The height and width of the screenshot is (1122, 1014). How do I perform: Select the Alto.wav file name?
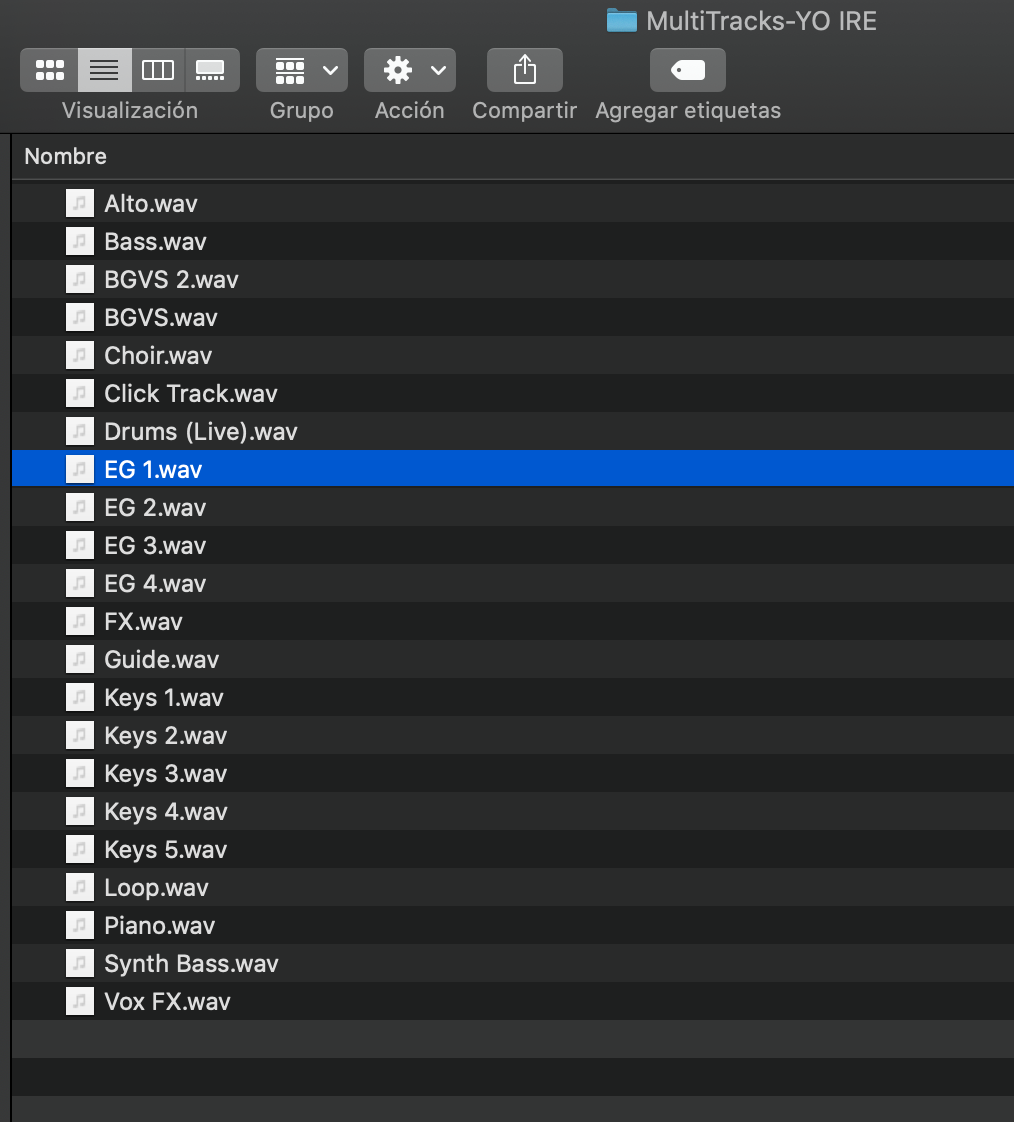(151, 204)
